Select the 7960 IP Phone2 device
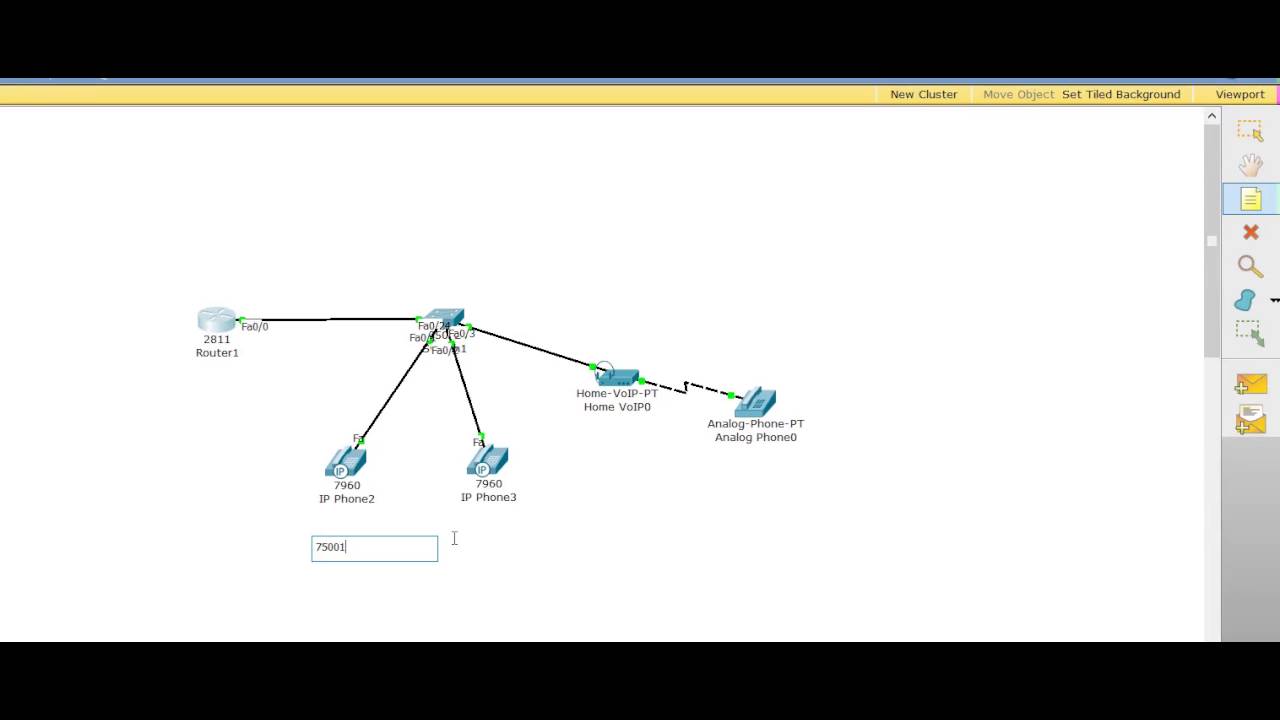The image size is (1280, 720). (346, 463)
